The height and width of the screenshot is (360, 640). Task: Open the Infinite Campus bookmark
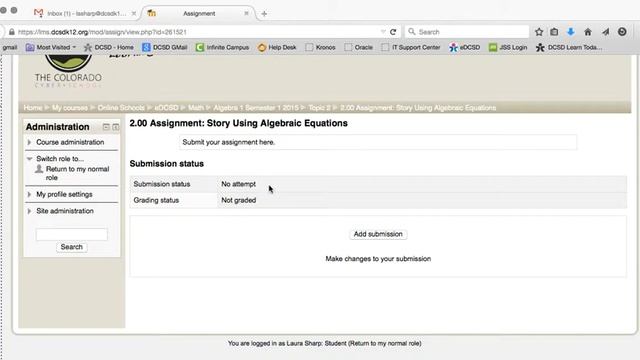pyautogui.click(x=222, y=47)
